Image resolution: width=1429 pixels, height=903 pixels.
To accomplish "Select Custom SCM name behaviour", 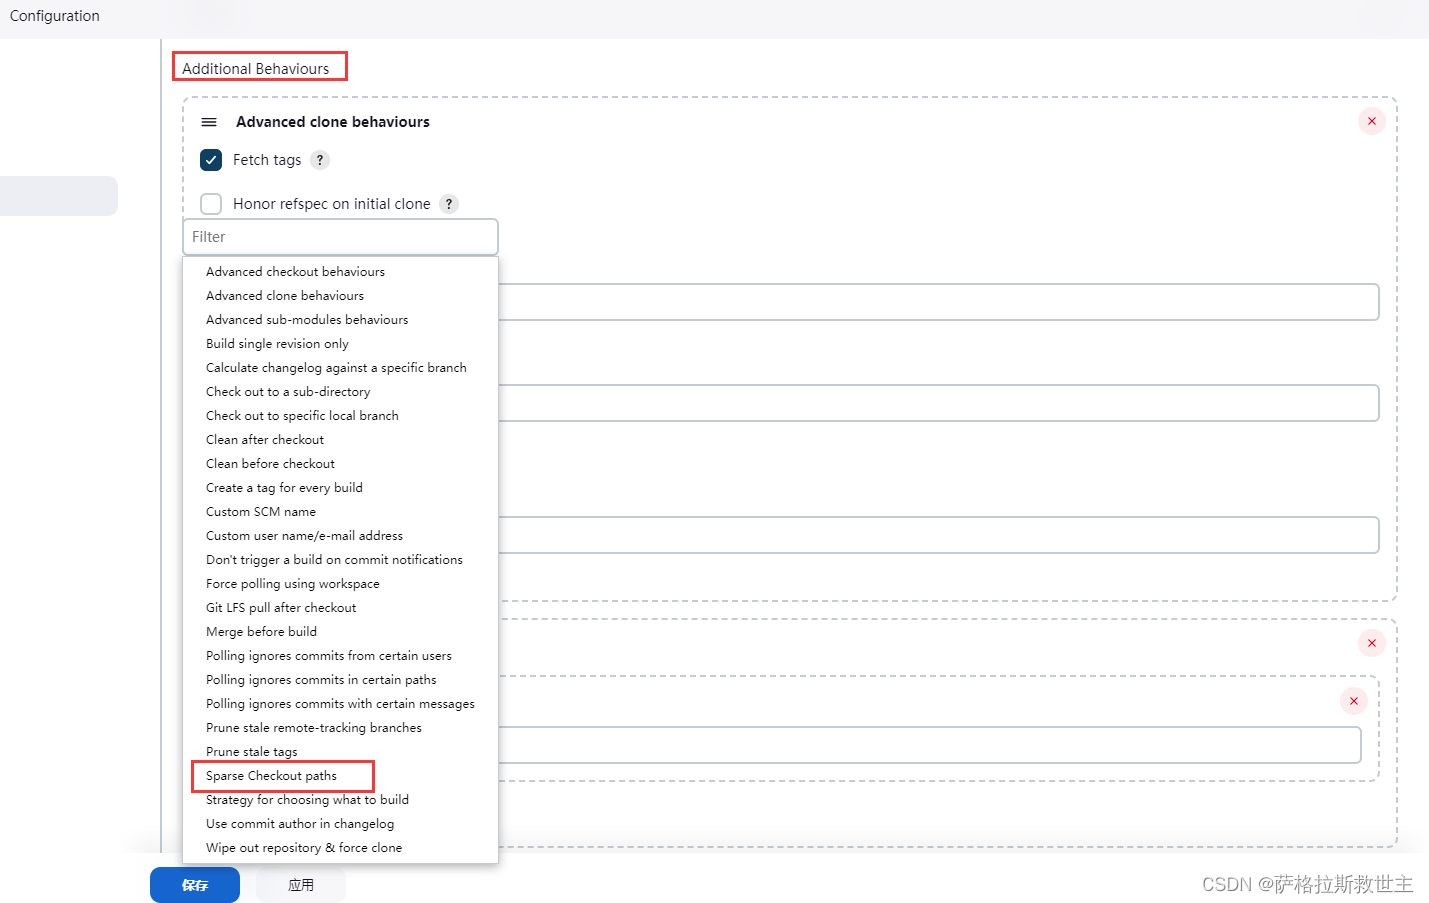I will tap(261, 511).
